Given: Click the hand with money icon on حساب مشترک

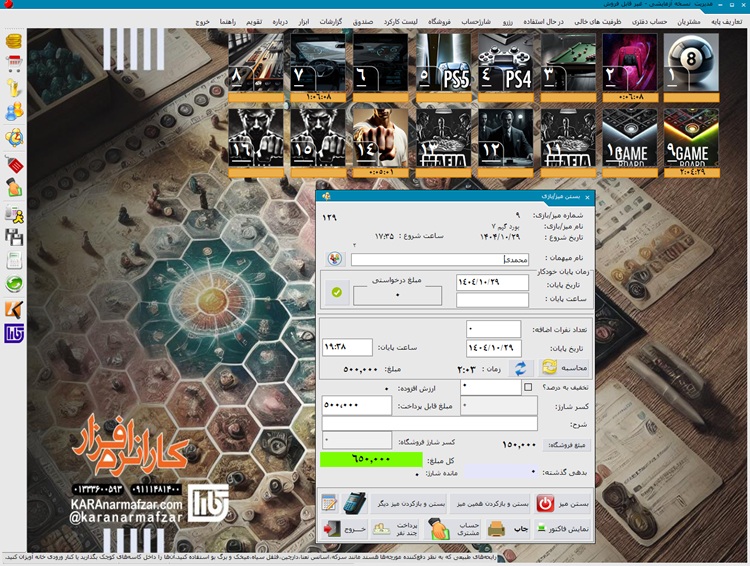Looking at the screenshot, I should coord(438,529).
